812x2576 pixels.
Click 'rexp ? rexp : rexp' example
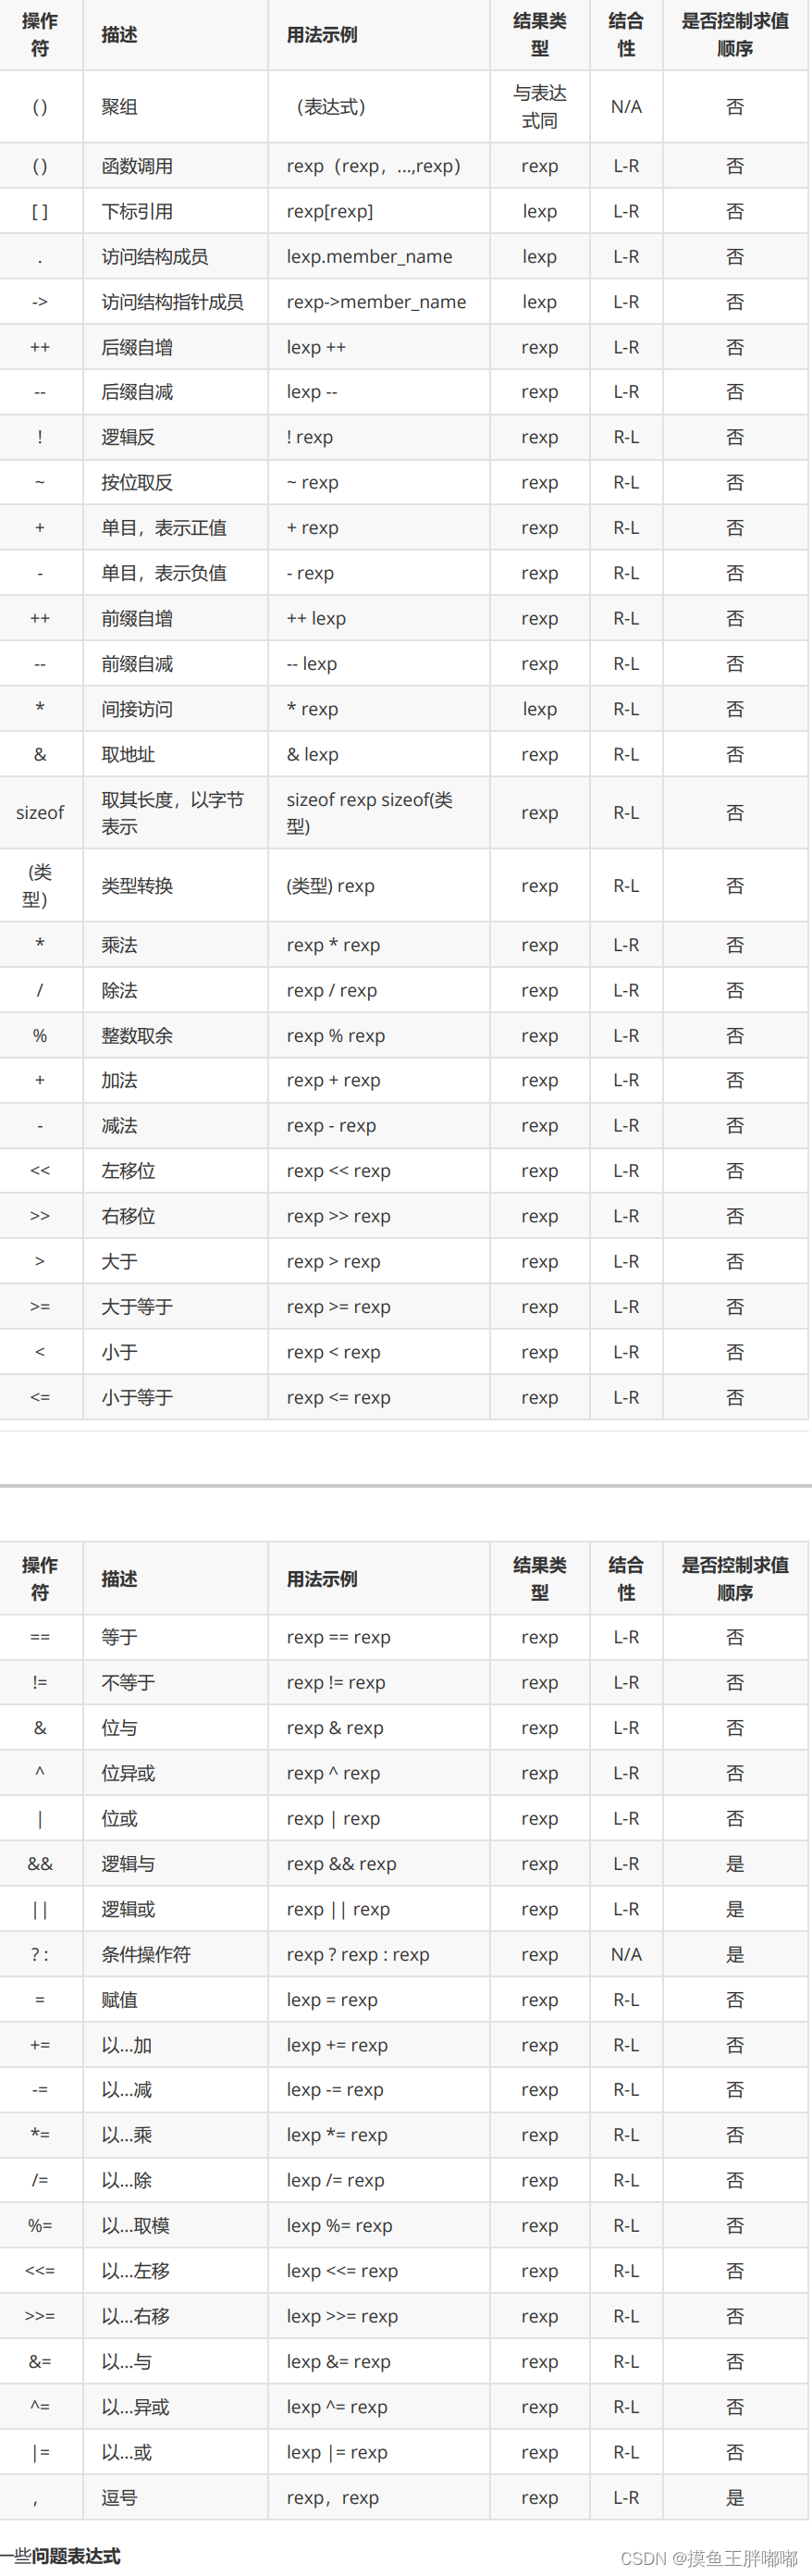[x=357, y=1954]
